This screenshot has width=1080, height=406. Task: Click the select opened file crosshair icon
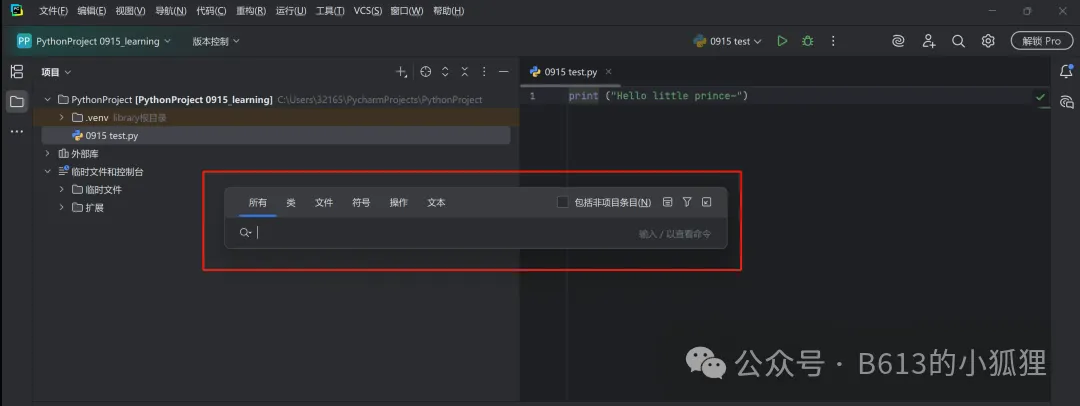point(426,72)
